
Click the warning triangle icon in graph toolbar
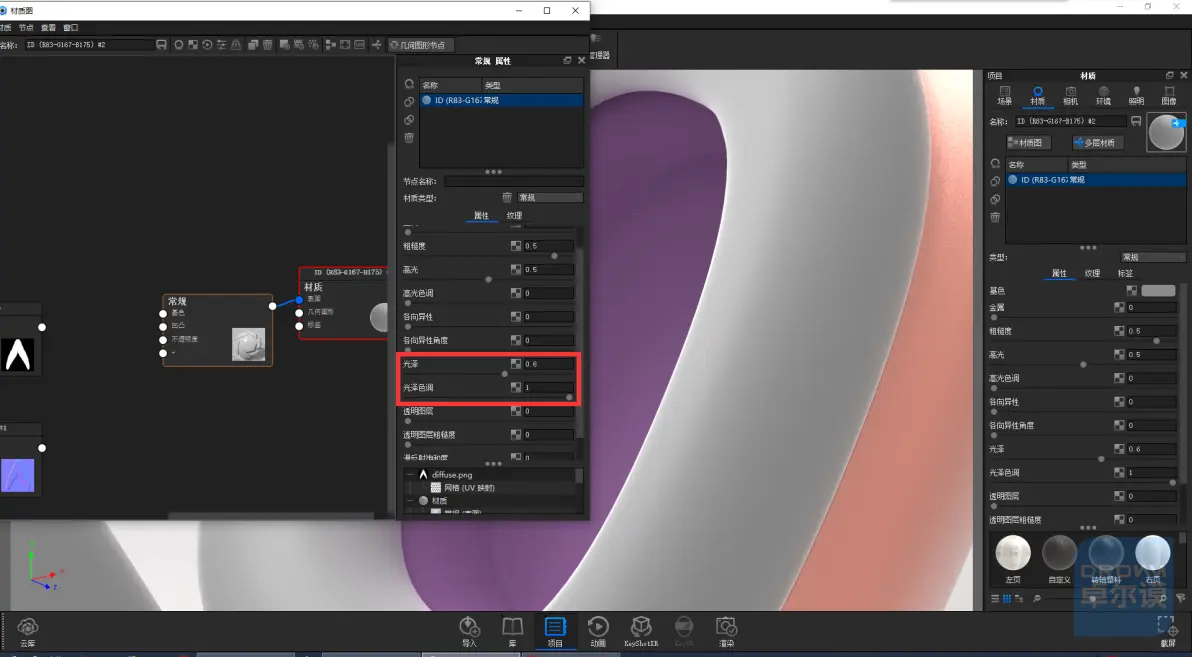click(x=236, y=45)
